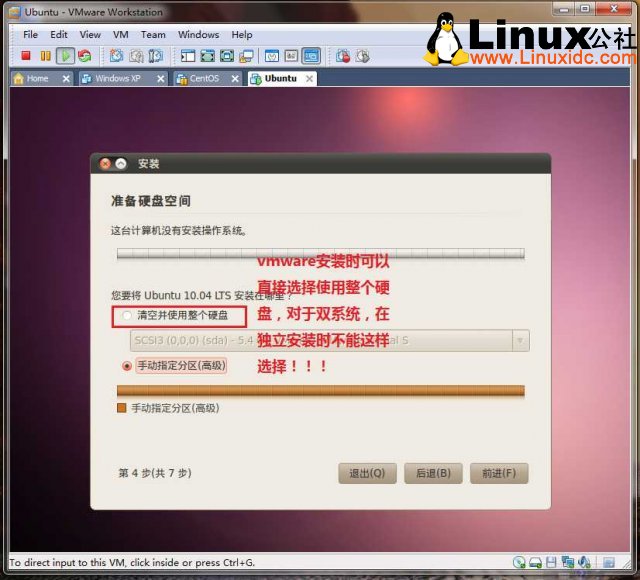
Task: Click the 这台计算机没有安装操作系统 text
Action: 179,231
